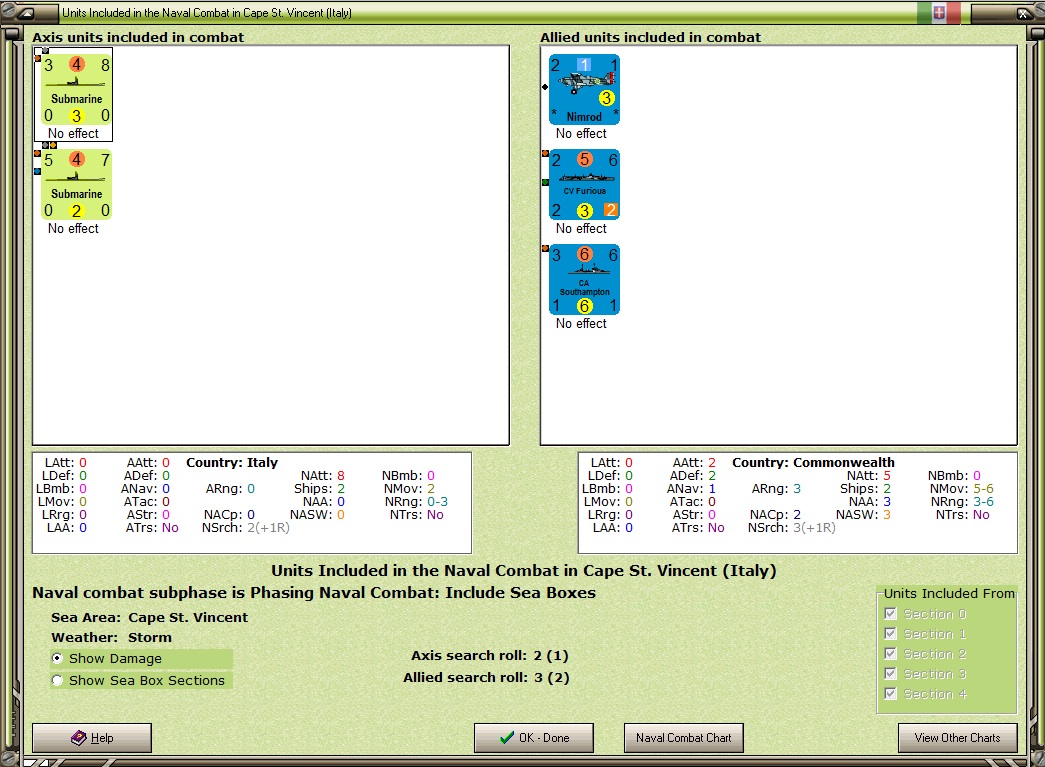1045x767 pixels.
Task: Click 'Weather: Storm' text
Action: tap(111, 638)
